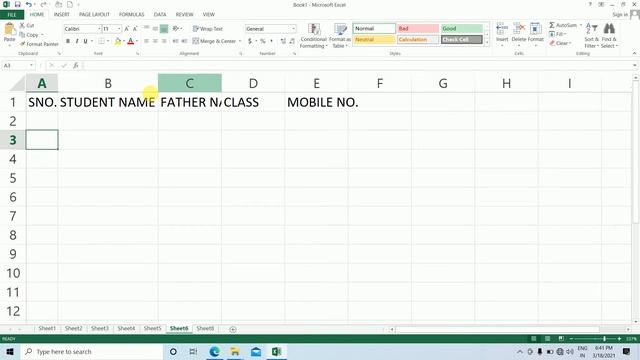
Task: Click the Increase Indent icon
Action: pos(184,41)
